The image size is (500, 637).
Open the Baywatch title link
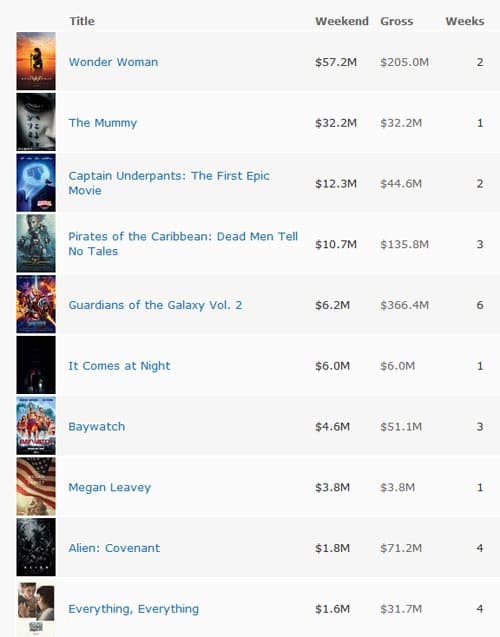point(97,427)
